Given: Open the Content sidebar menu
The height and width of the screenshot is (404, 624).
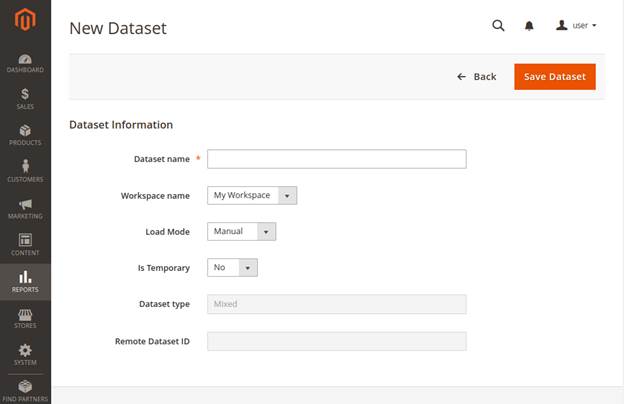Looking at the screenshot, I should [25, 245].
